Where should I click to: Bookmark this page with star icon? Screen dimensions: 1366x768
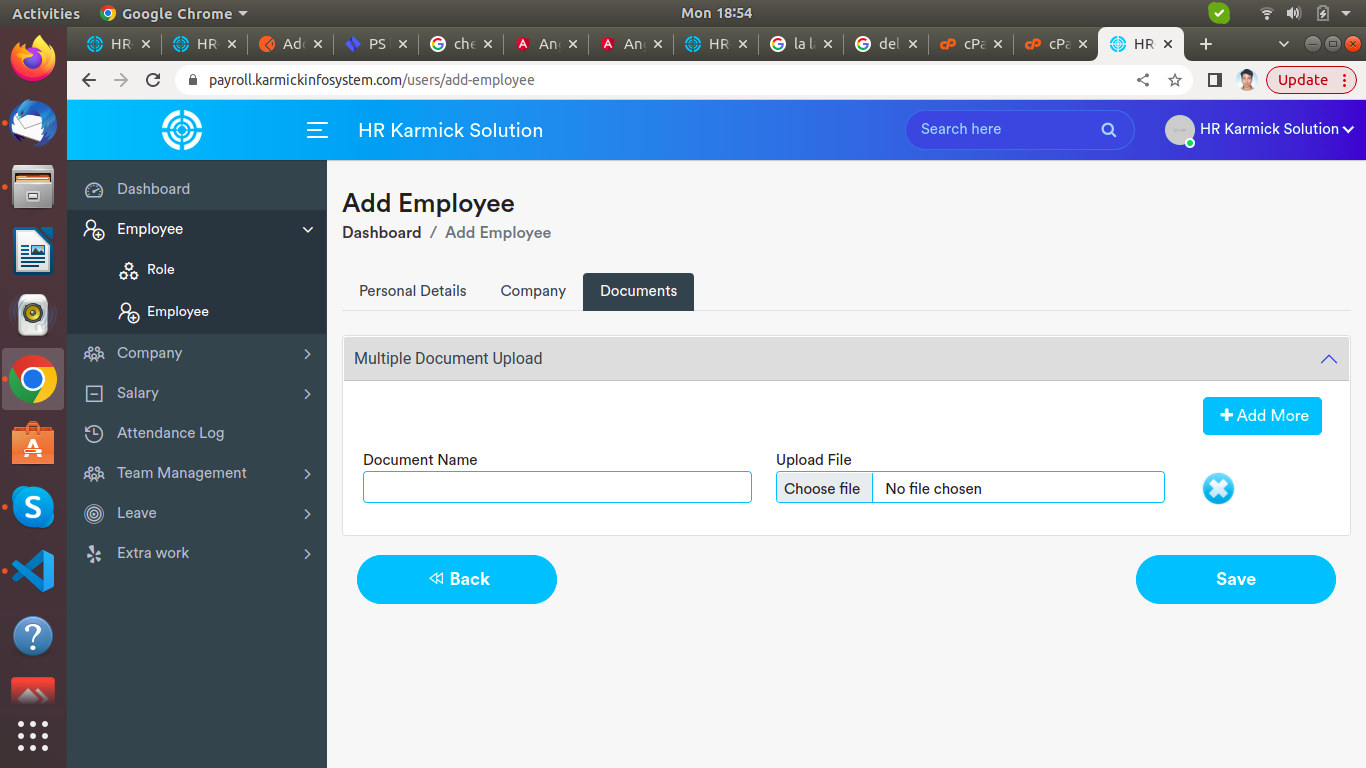click(1175, 80)
